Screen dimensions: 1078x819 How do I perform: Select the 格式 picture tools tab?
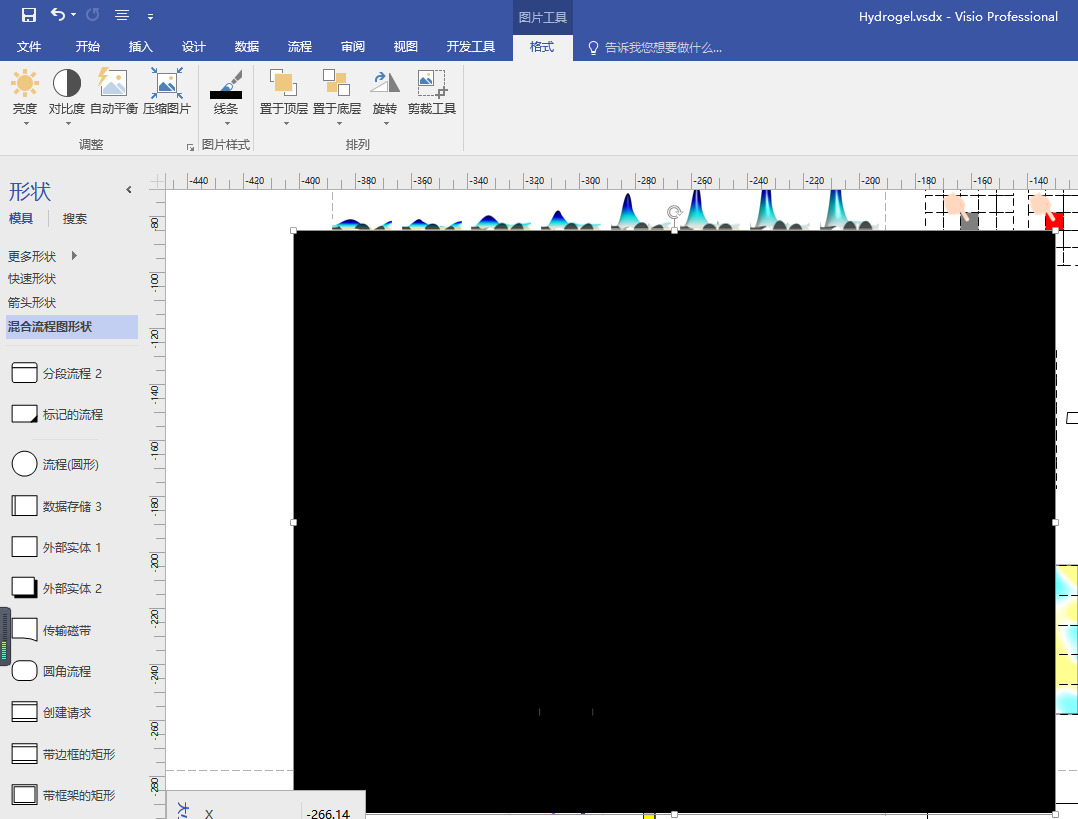pyautogui.click(x=542, y=47)
